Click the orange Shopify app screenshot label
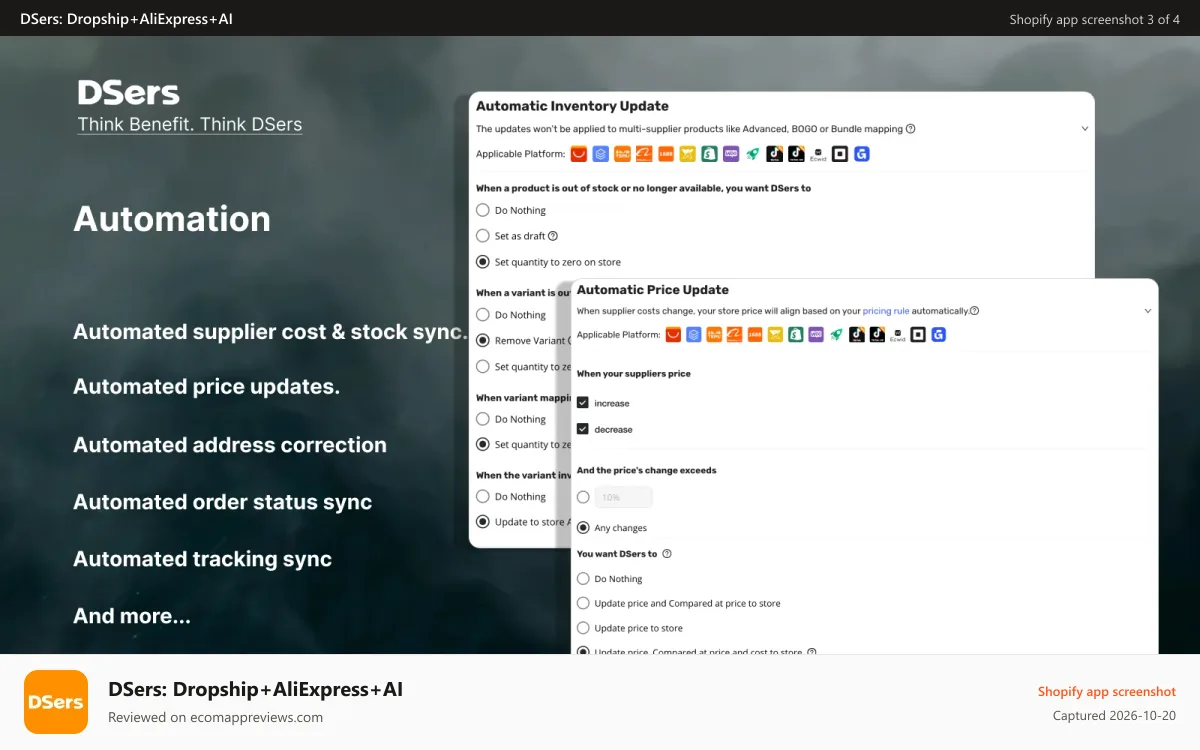 (x=1107, y=691)
